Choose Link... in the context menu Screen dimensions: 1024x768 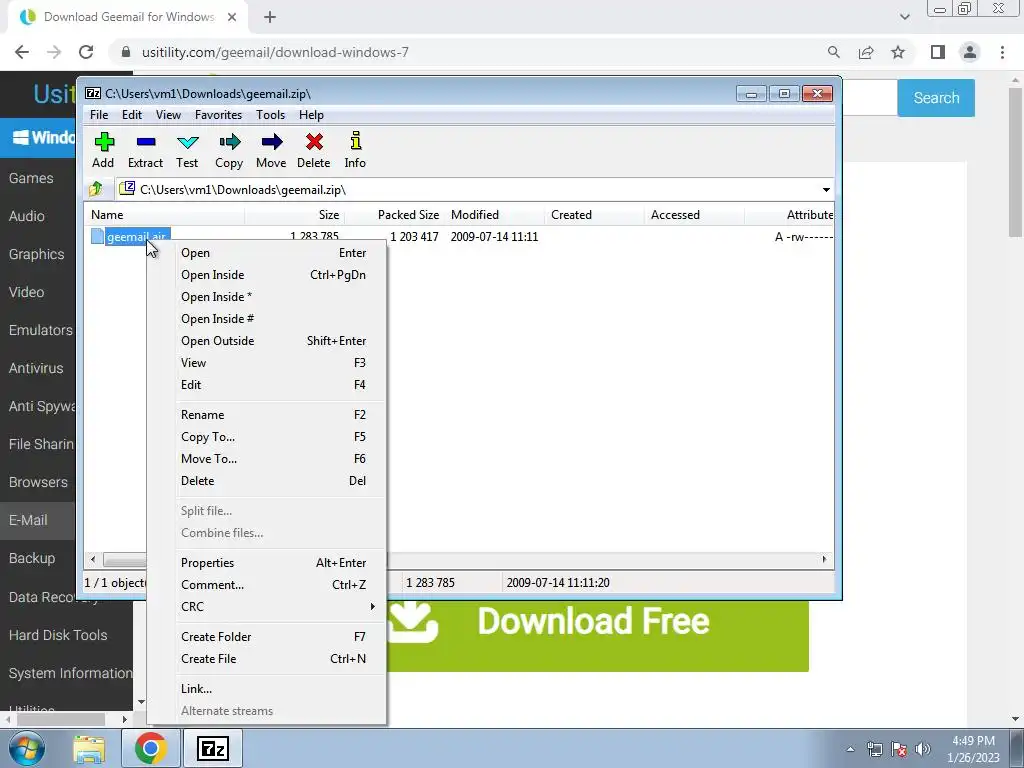[266, 689]
